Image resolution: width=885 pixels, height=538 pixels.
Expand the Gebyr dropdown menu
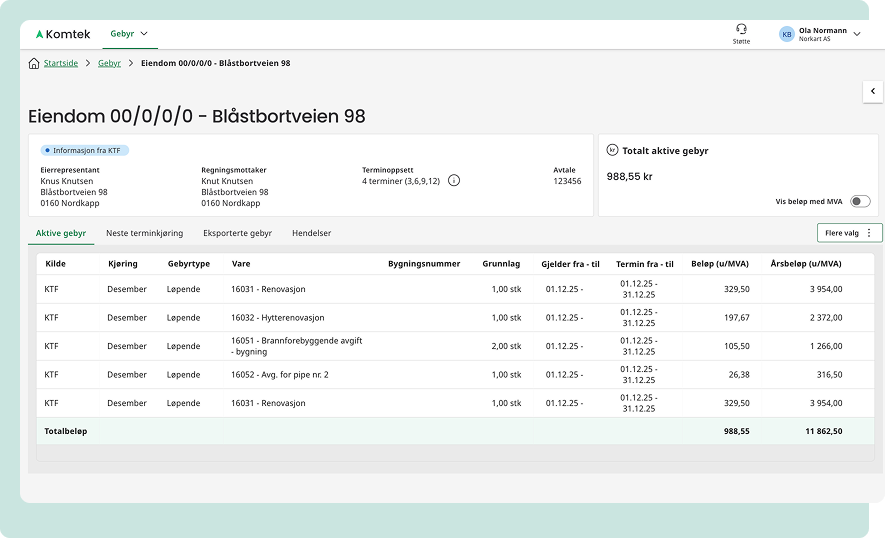pos(129,34)
